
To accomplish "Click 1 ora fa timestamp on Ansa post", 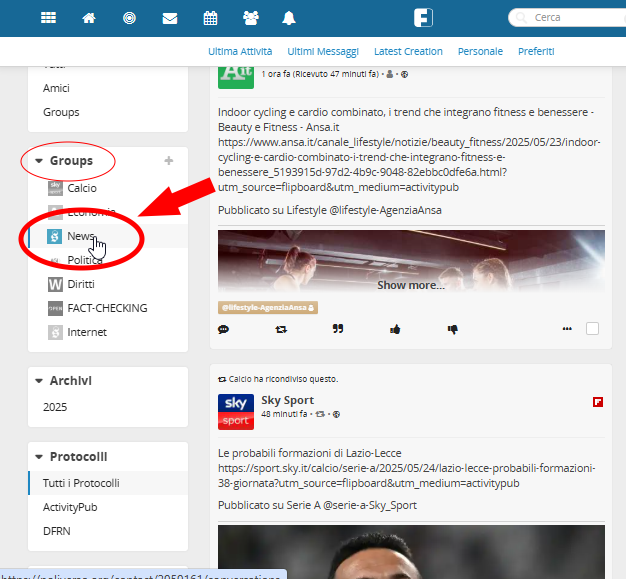I will [x=320, y=74].
